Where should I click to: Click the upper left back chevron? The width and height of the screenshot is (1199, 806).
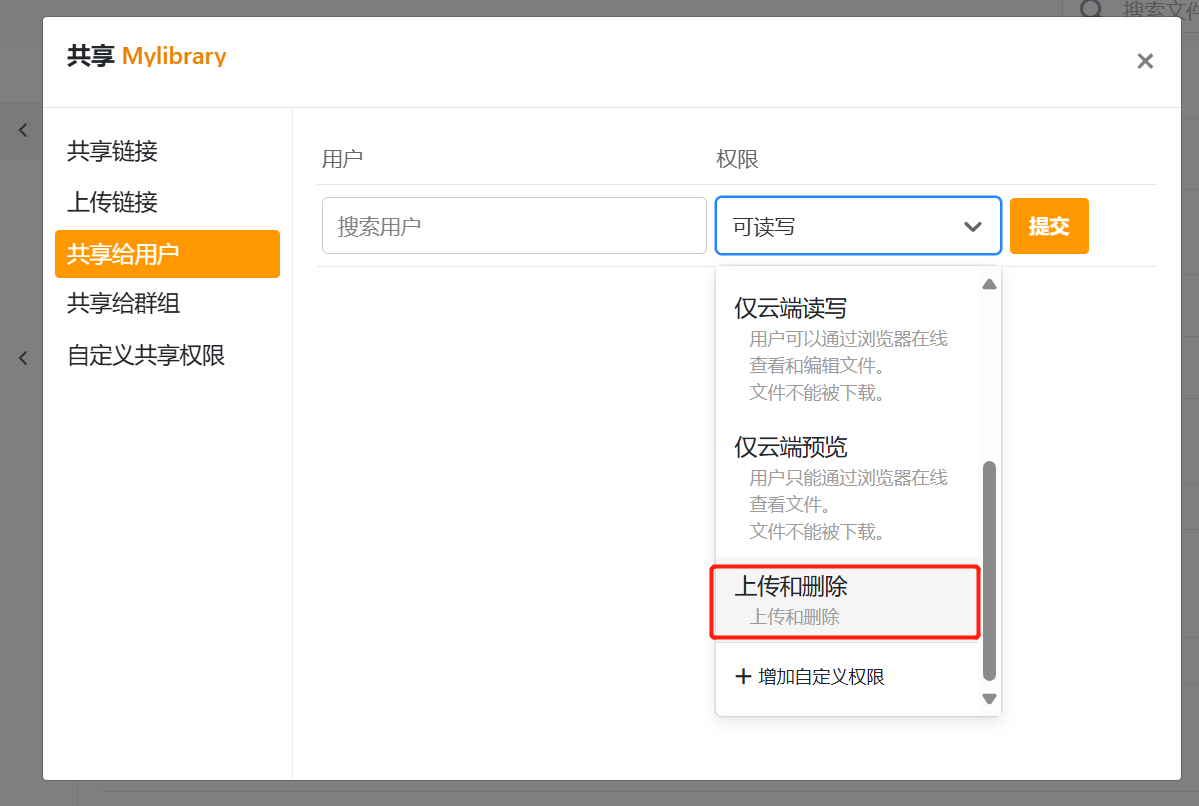(23, 130)
